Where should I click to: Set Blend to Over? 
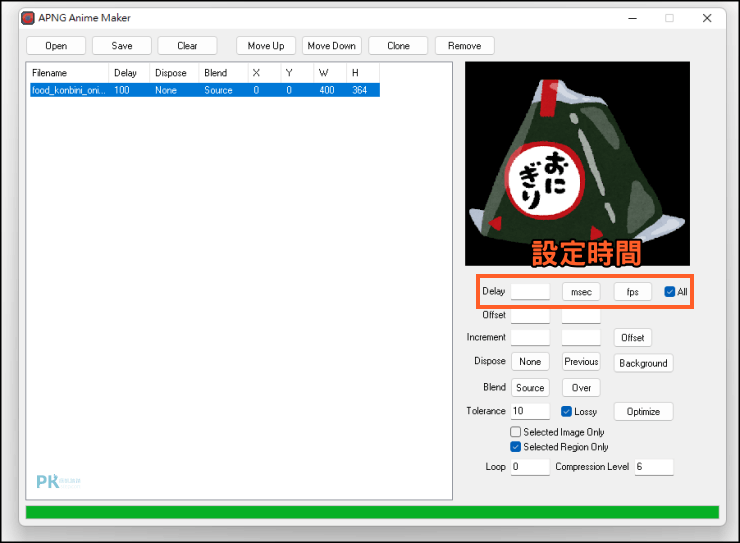581,388
